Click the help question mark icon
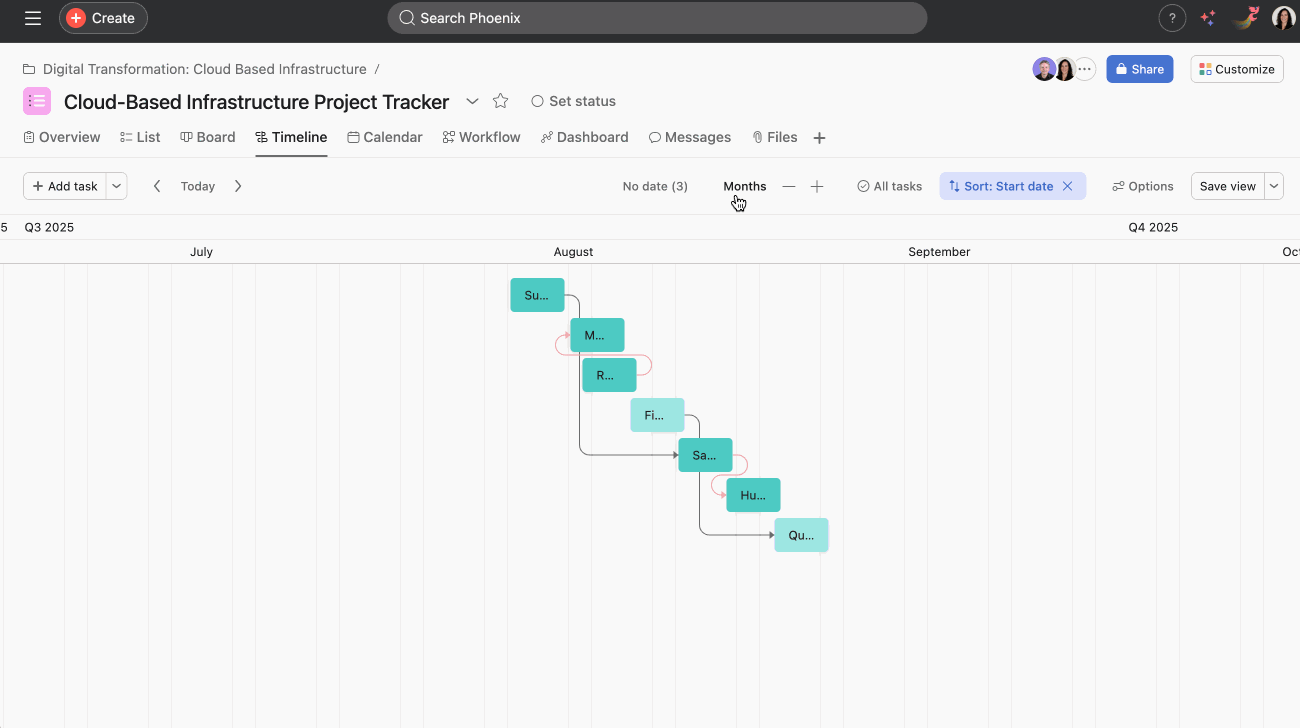1300x728 pixels. click(1172, 18)
